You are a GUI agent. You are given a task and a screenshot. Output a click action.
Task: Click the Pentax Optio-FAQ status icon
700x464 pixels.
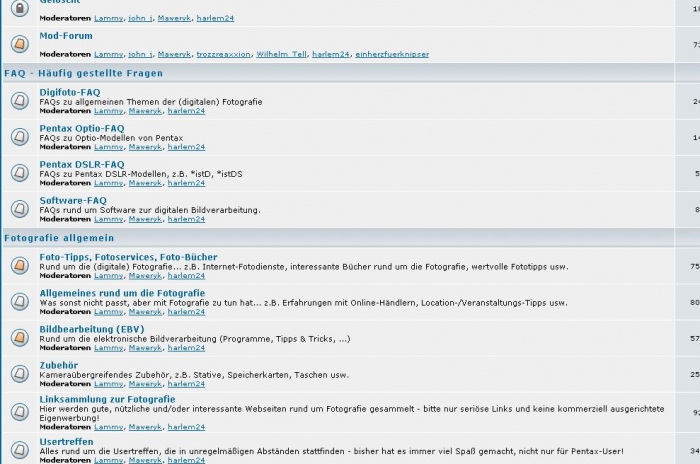(20, 137)
